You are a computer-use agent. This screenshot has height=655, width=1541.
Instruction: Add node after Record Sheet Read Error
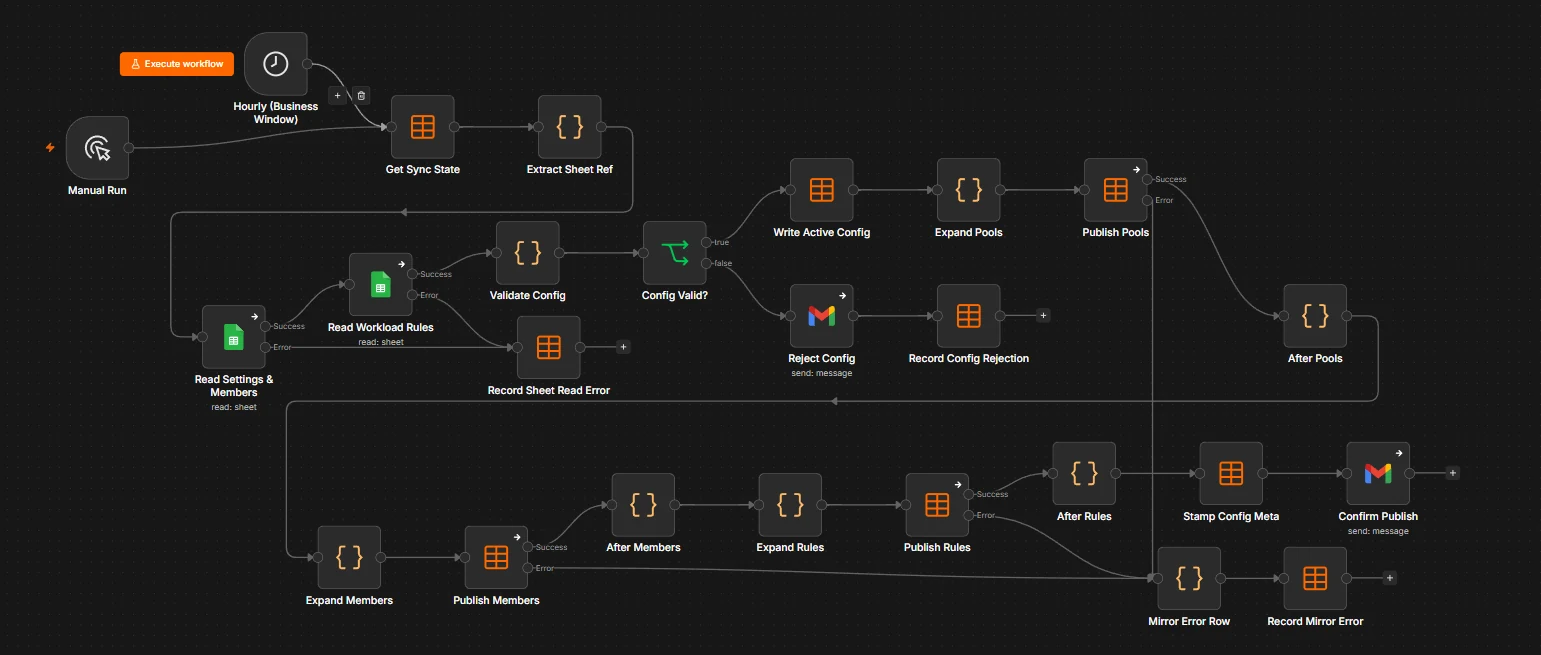point(623,347)
